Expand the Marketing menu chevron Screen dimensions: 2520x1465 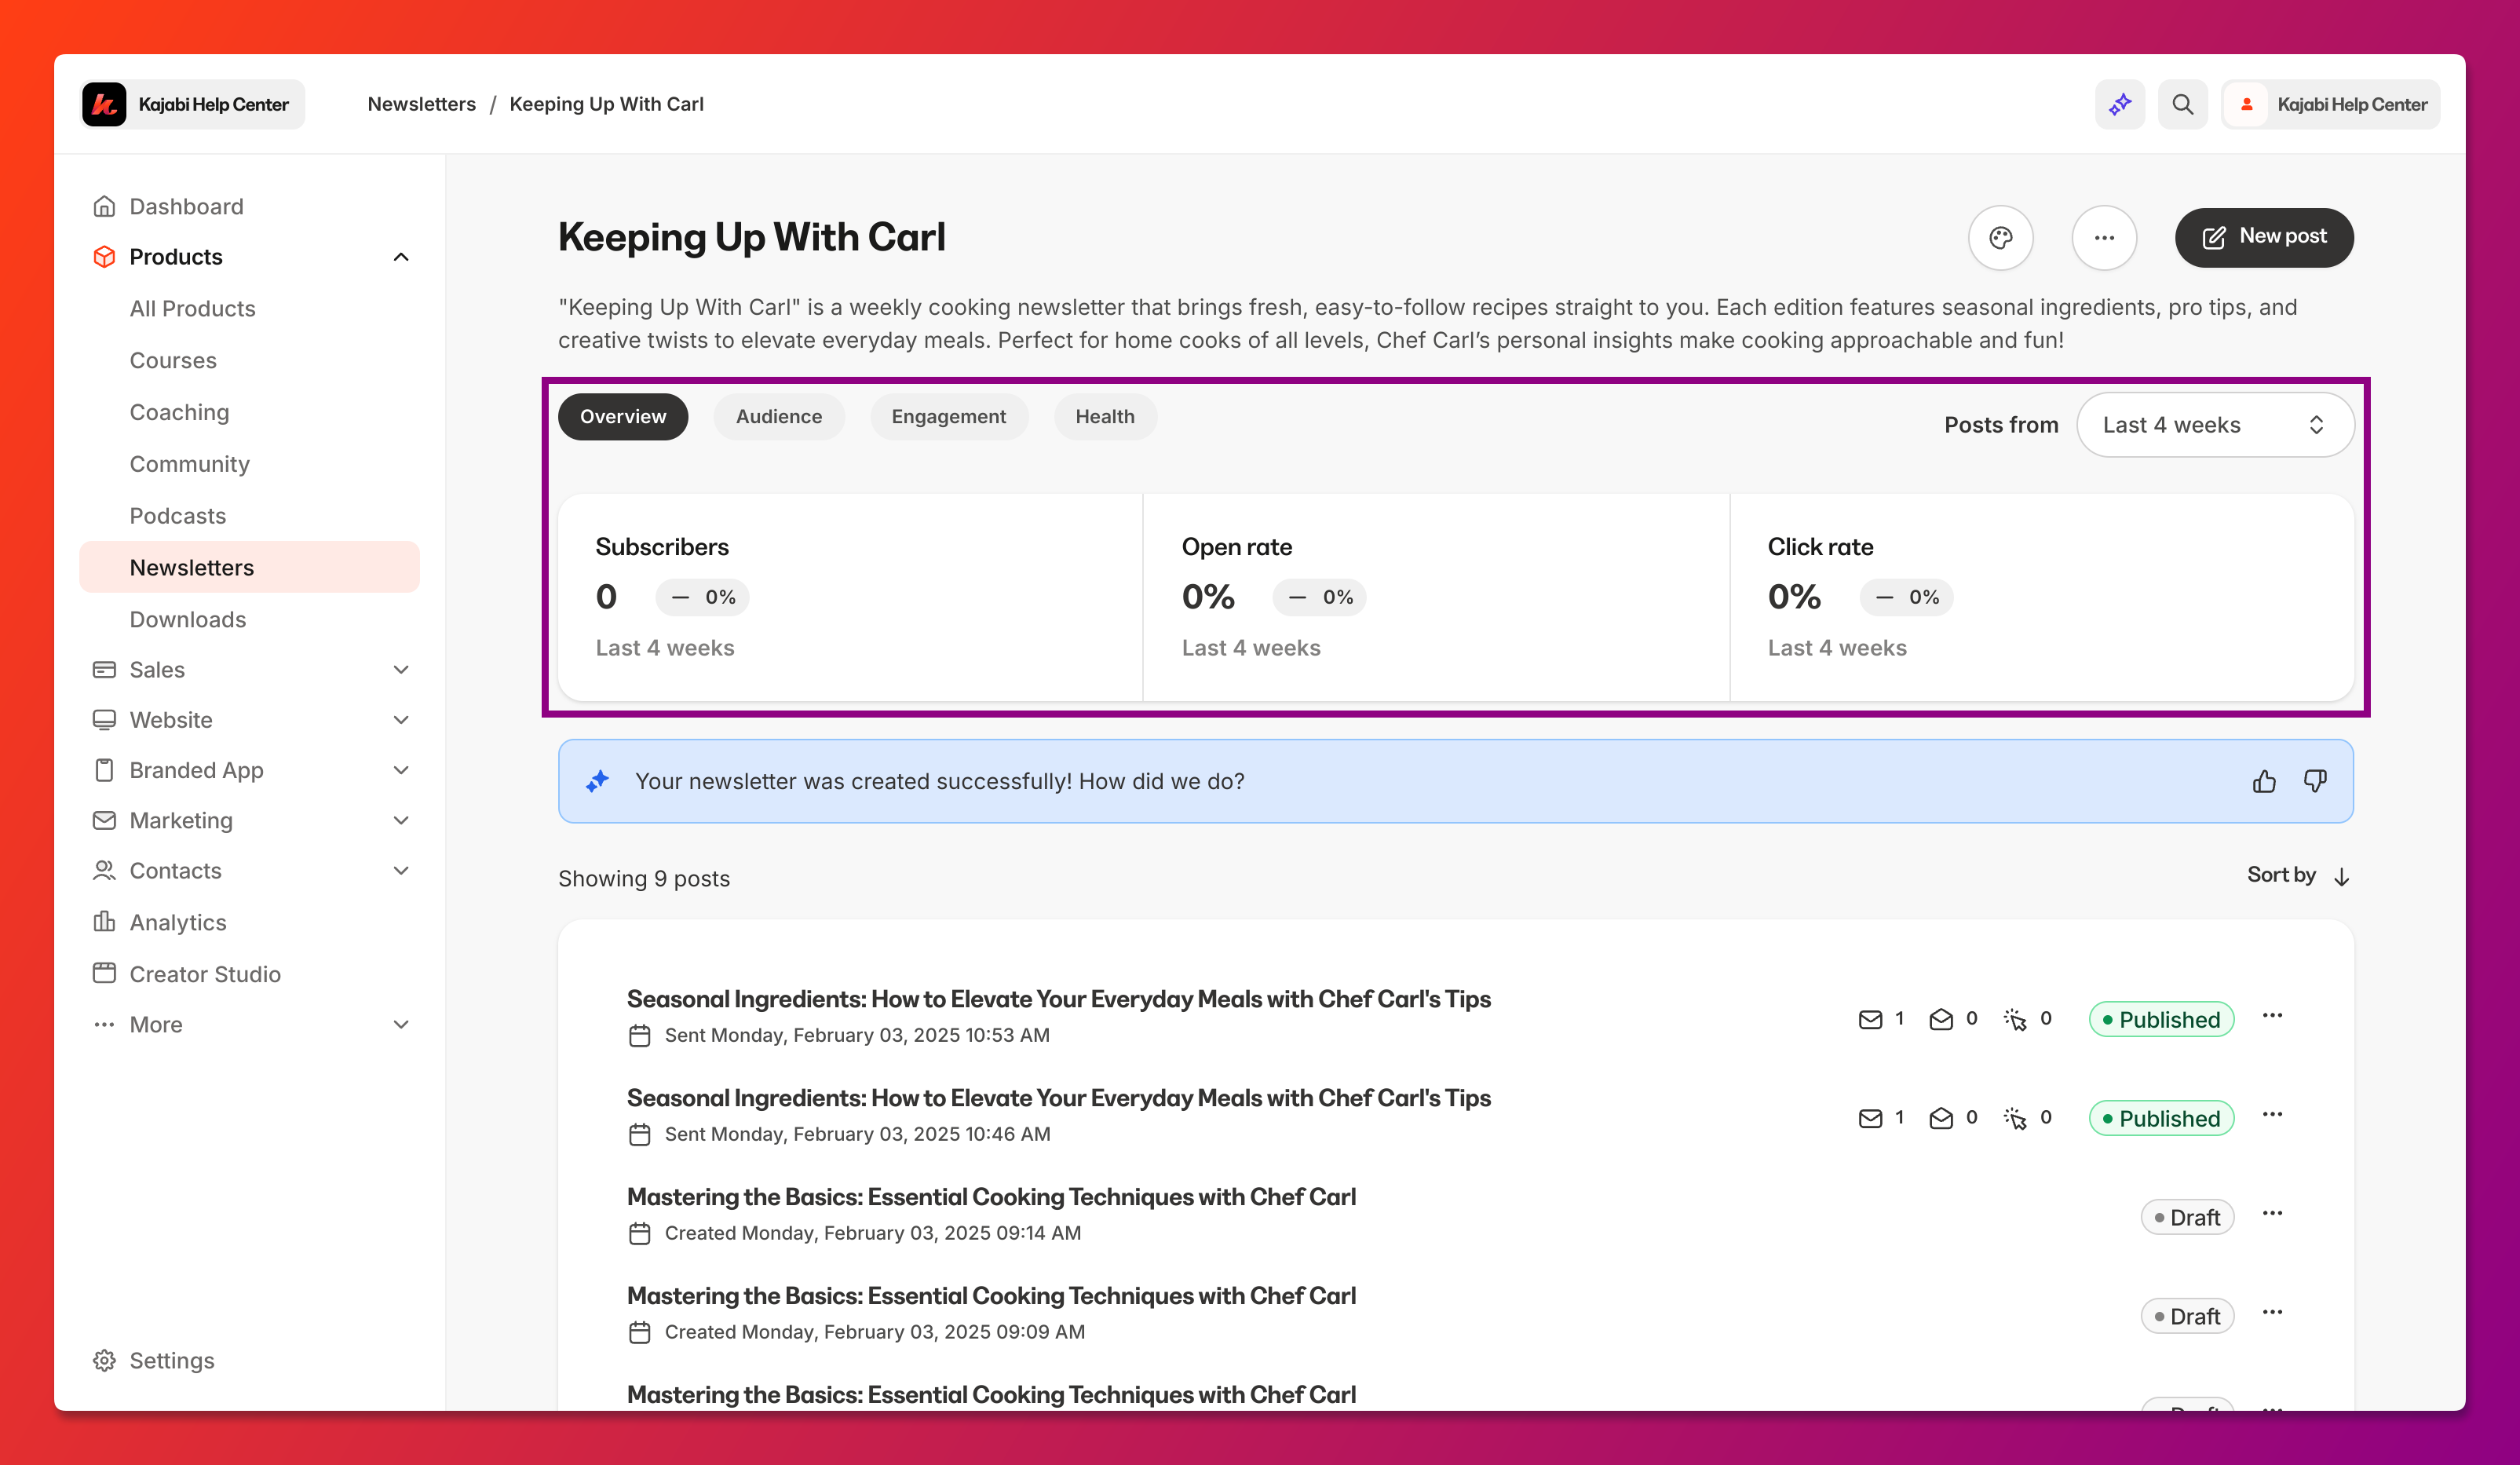pos(401,821)
